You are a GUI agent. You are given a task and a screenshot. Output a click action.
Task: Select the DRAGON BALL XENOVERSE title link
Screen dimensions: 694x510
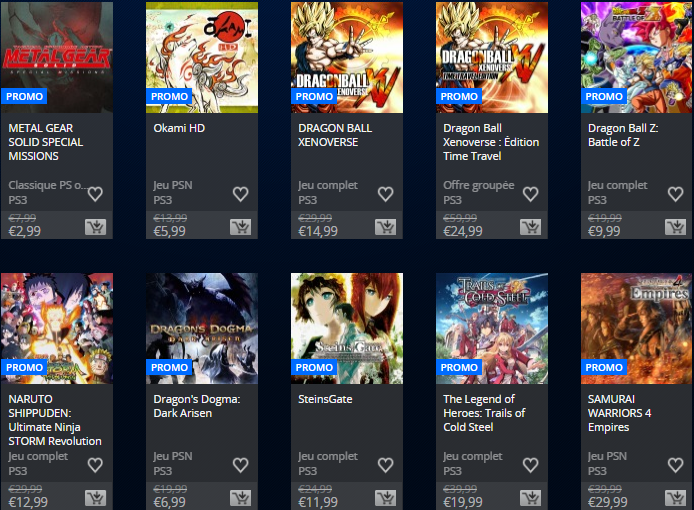tap(335, 135)
